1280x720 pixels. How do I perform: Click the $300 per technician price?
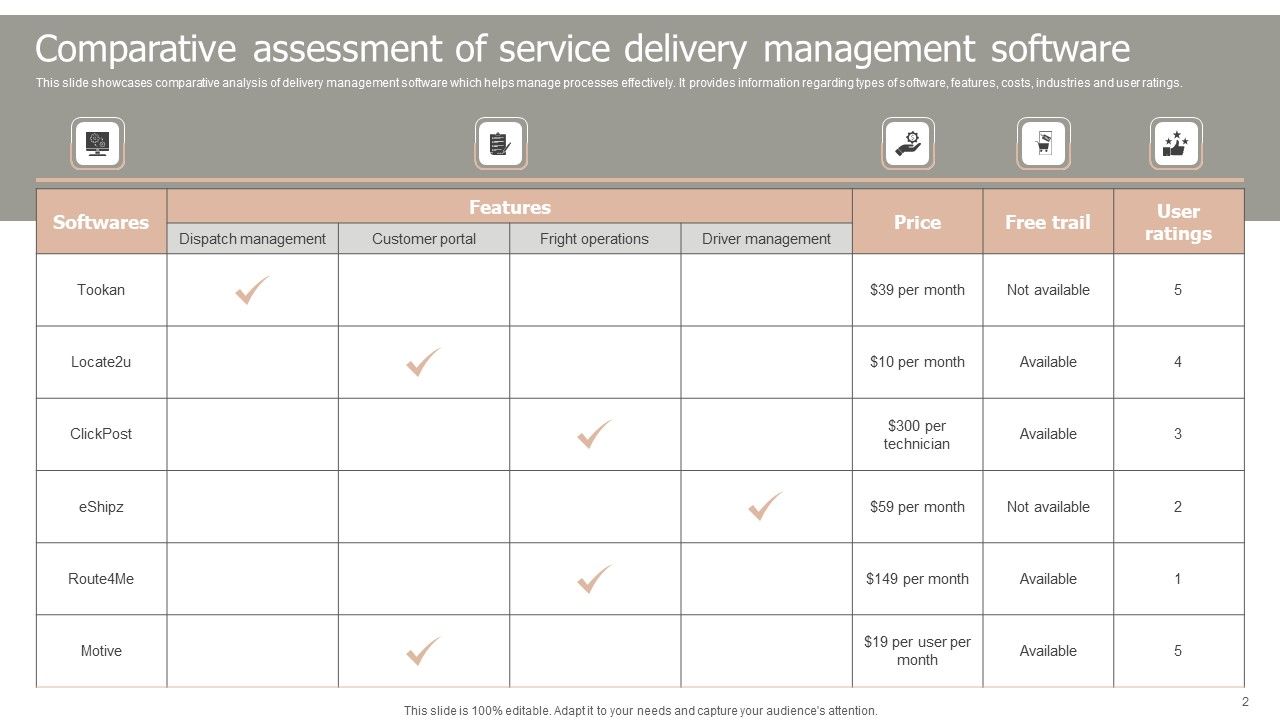[917, 435]
